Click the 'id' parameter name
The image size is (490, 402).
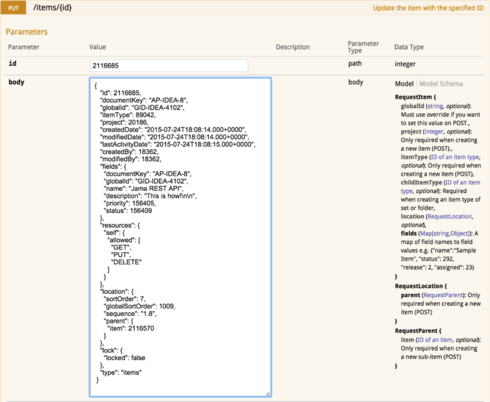coord(13,63)
